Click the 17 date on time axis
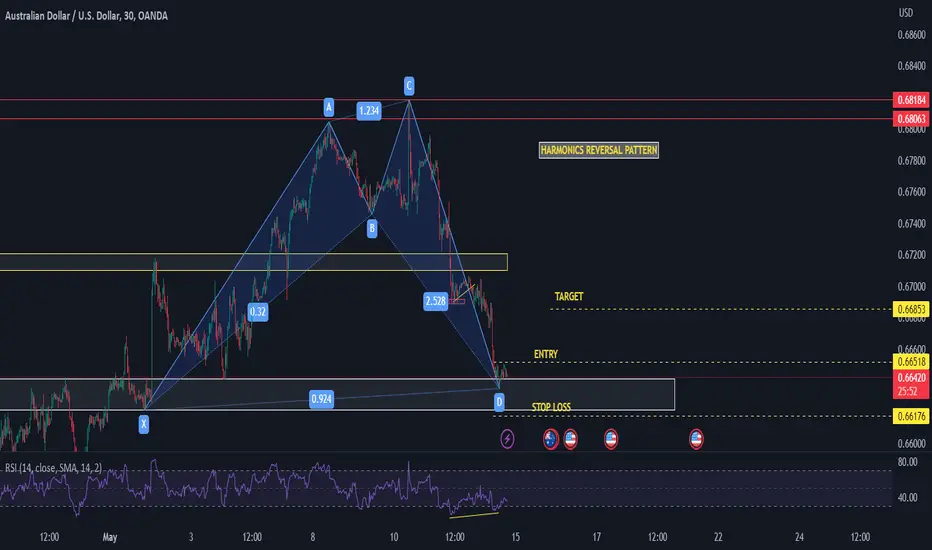 [x=596, y=537]
